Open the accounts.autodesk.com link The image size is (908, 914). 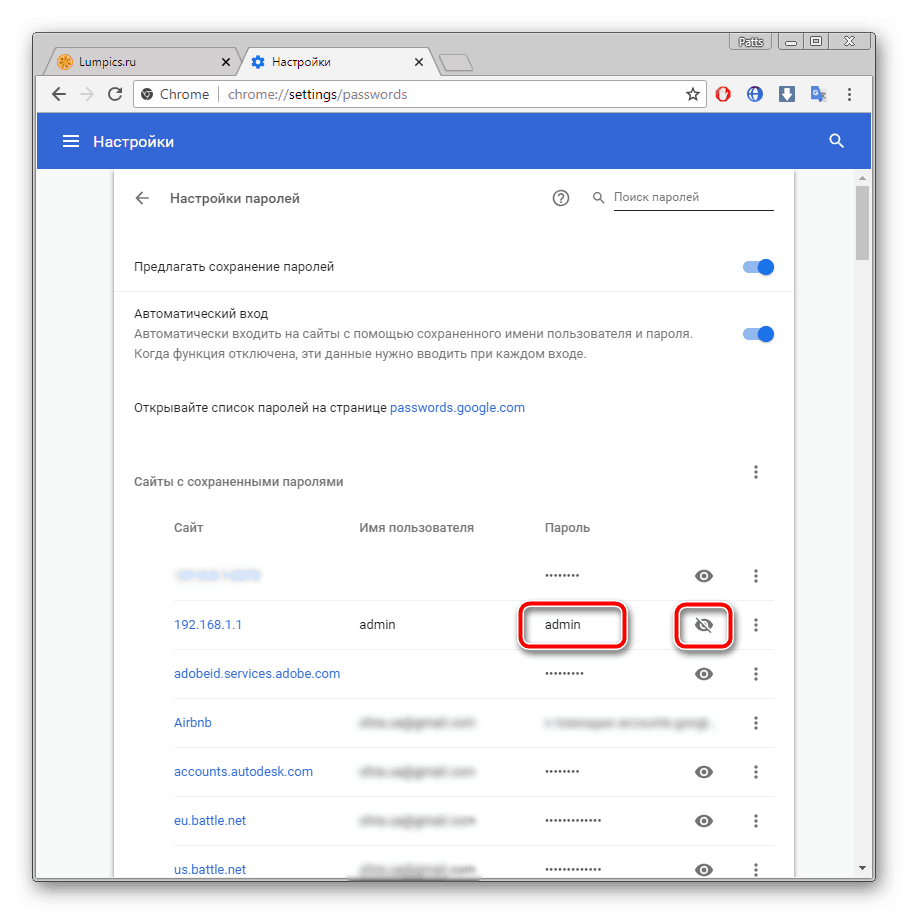(243, 772)
